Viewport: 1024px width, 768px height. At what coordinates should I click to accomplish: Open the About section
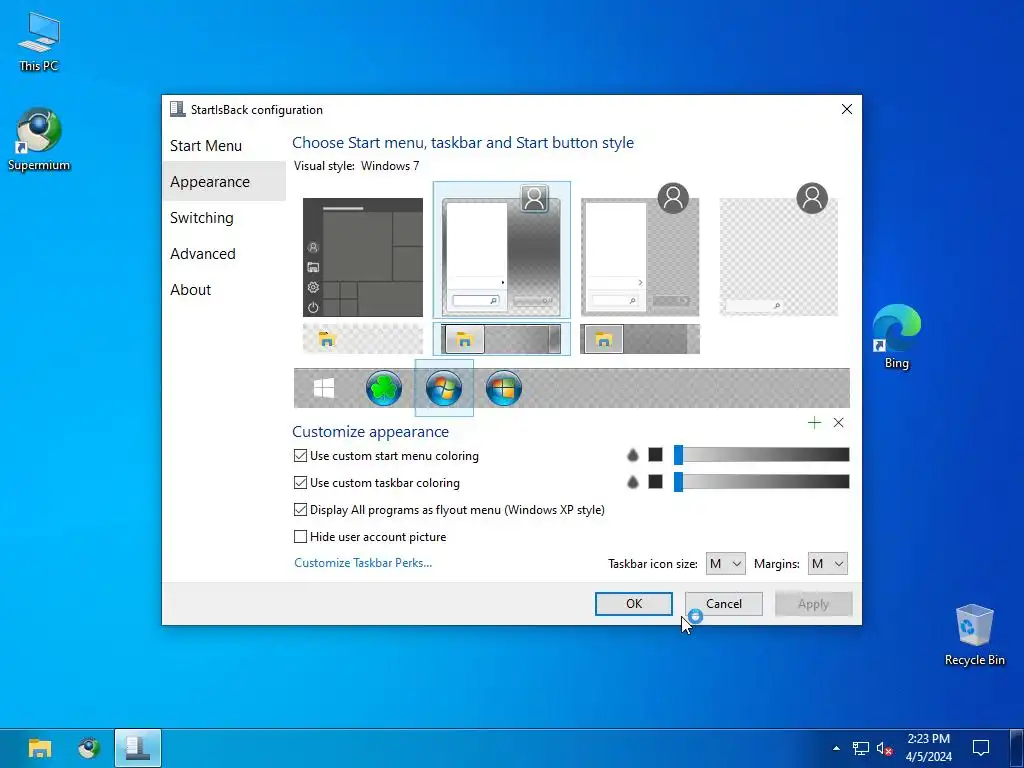coord(224,289)
